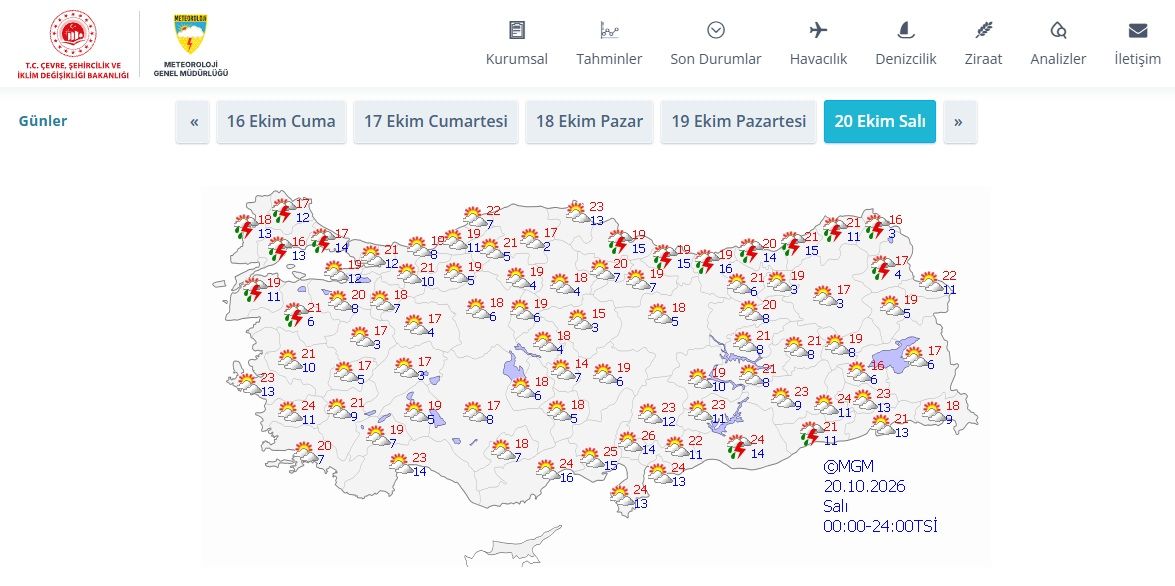Open the Denizcilik sailboat icon
Image resolution: width=1175 pixels, height=586 pixels.
906,30
